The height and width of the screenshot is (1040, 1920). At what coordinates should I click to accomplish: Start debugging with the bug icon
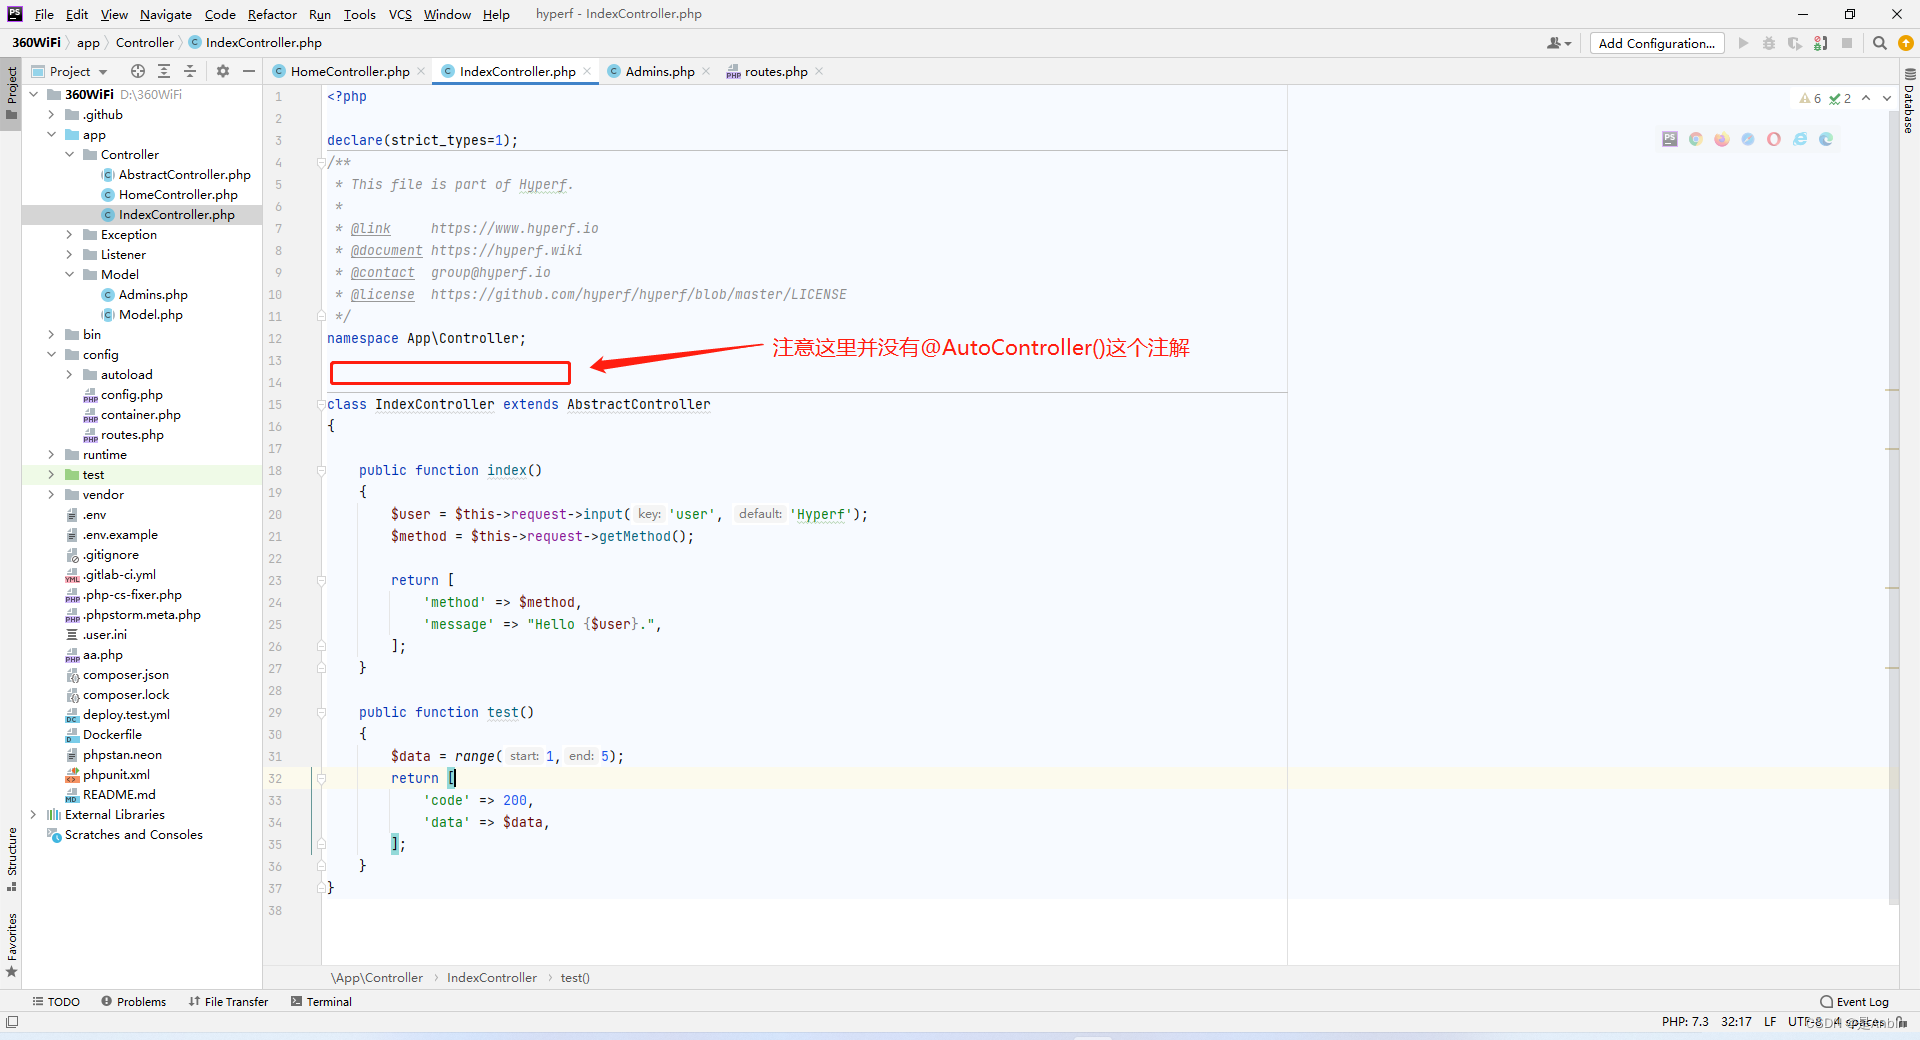pos(1769,43)
